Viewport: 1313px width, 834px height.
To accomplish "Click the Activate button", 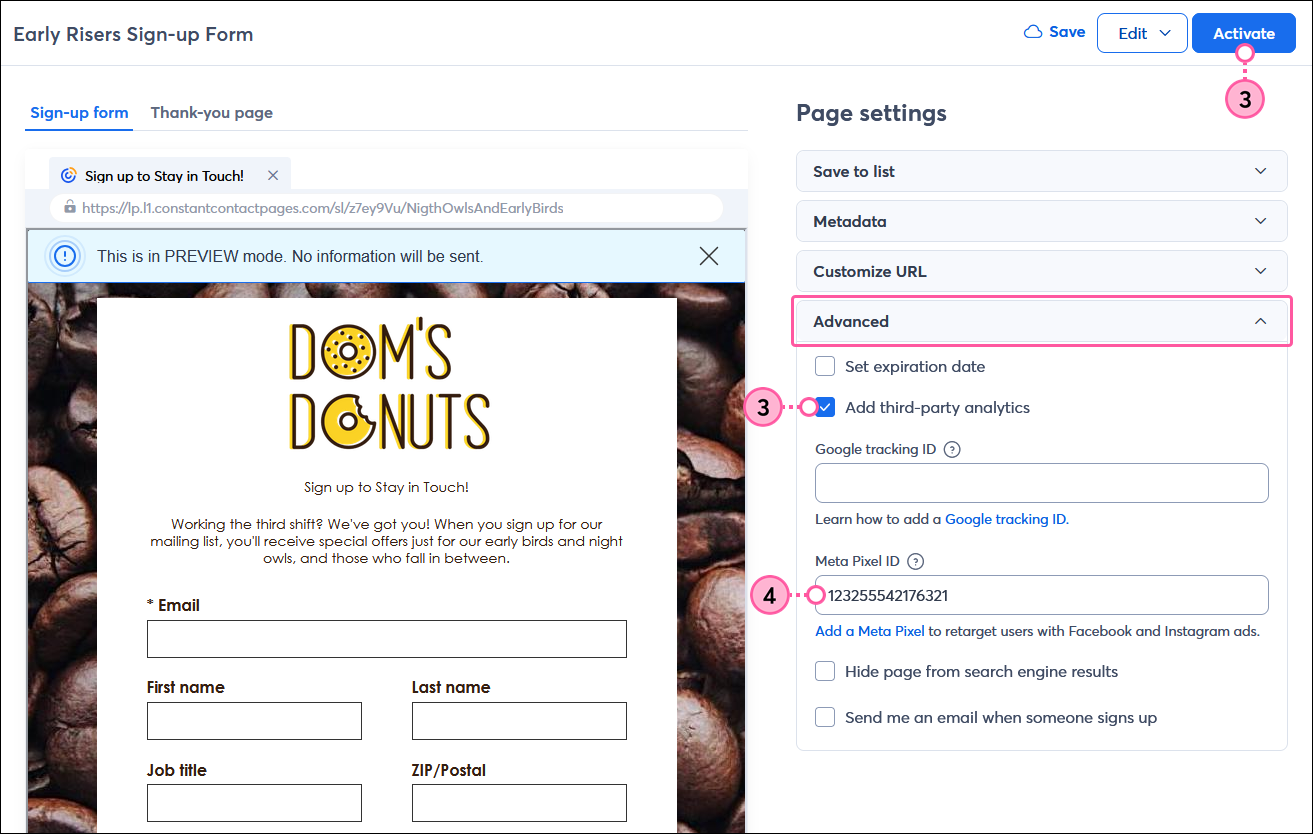I will [x=1244, y=33].
